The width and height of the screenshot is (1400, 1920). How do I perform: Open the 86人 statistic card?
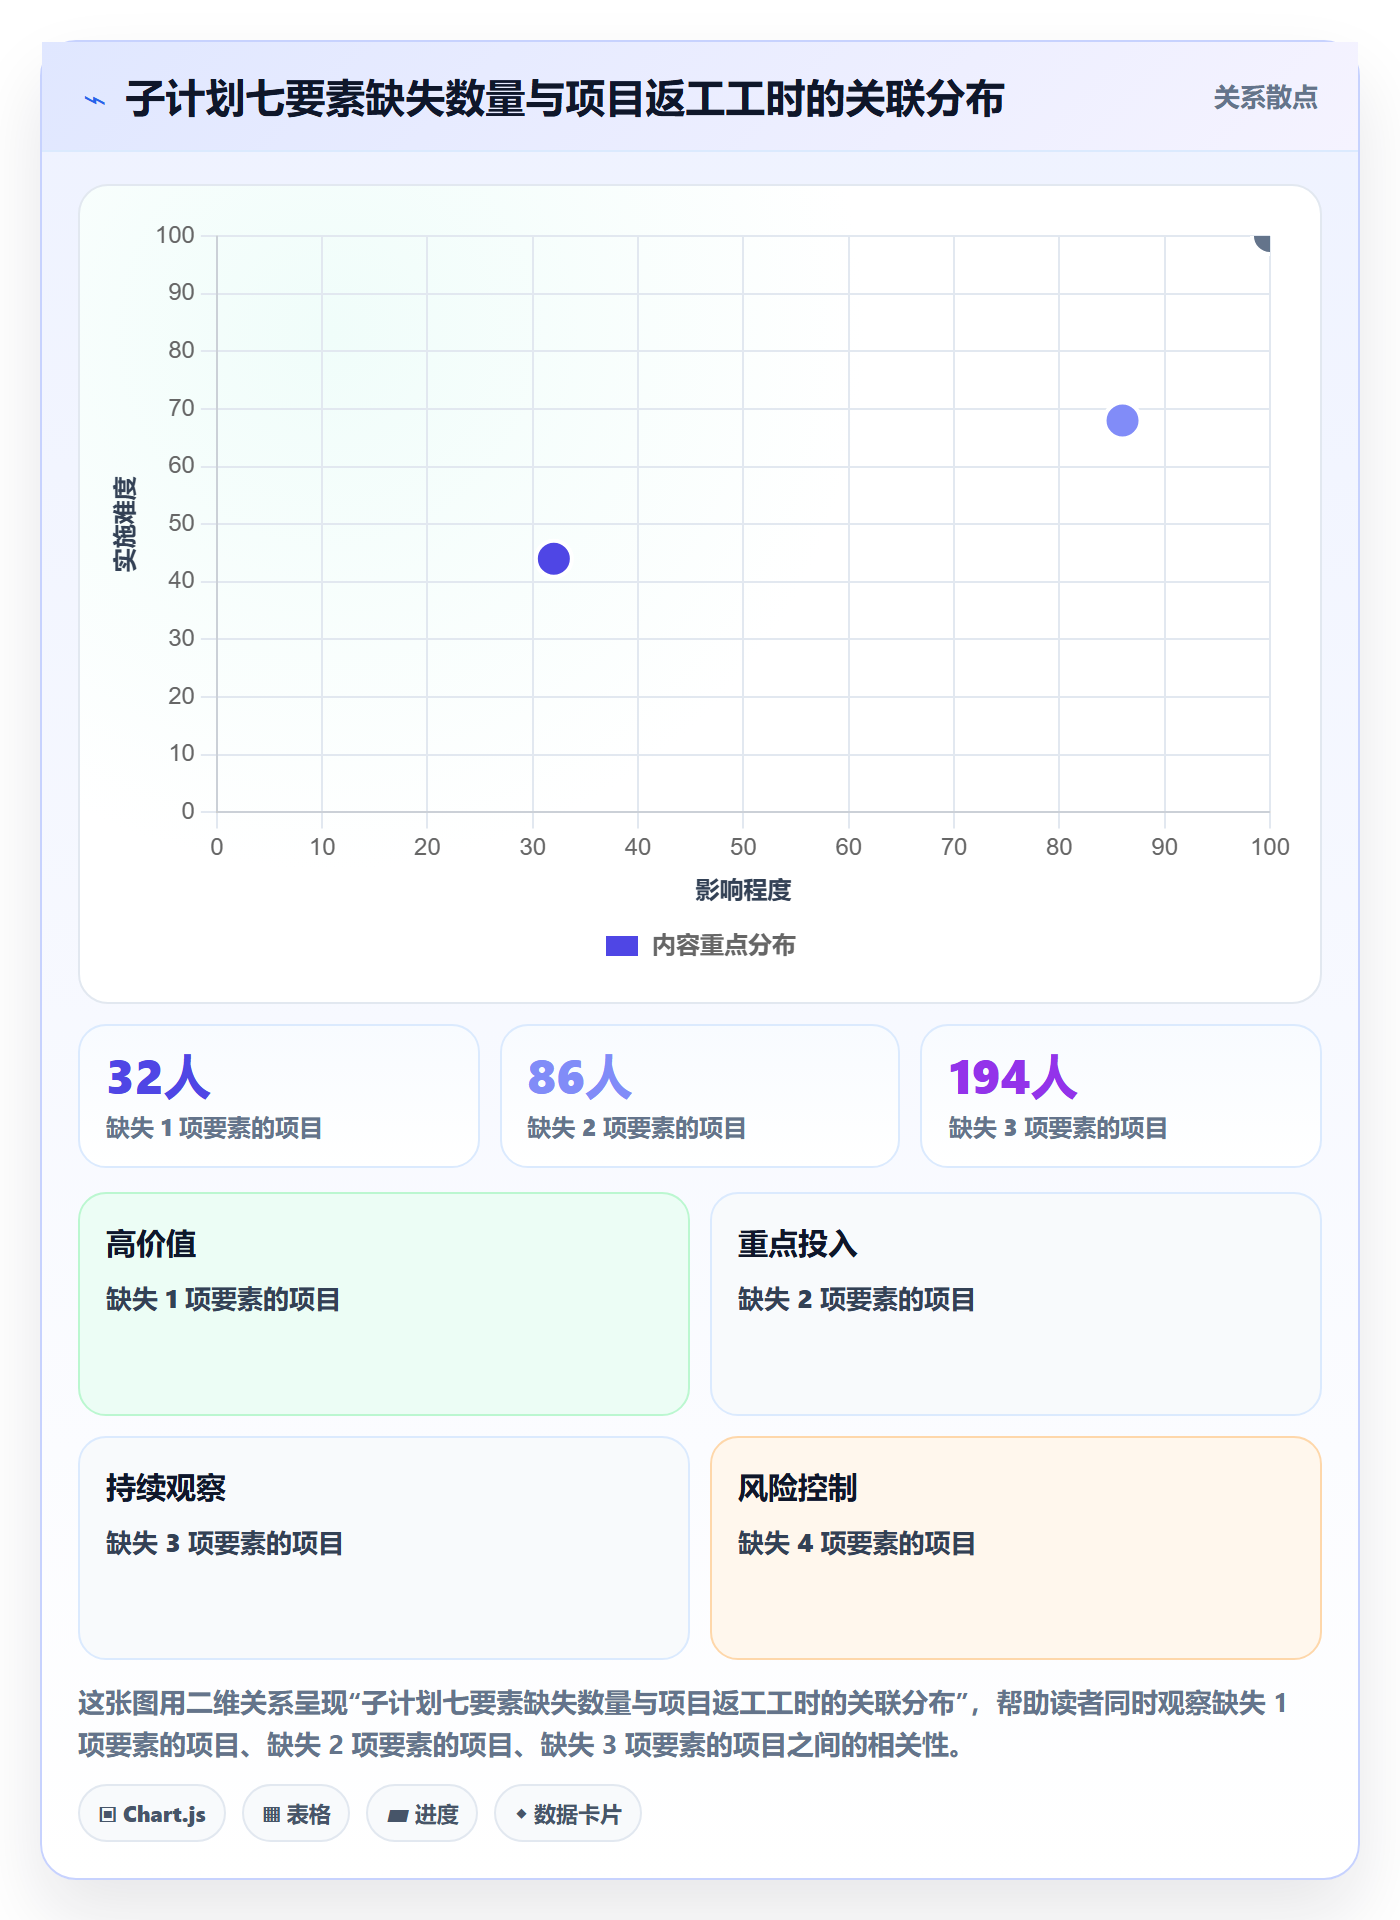click(x=700, y=1096)
